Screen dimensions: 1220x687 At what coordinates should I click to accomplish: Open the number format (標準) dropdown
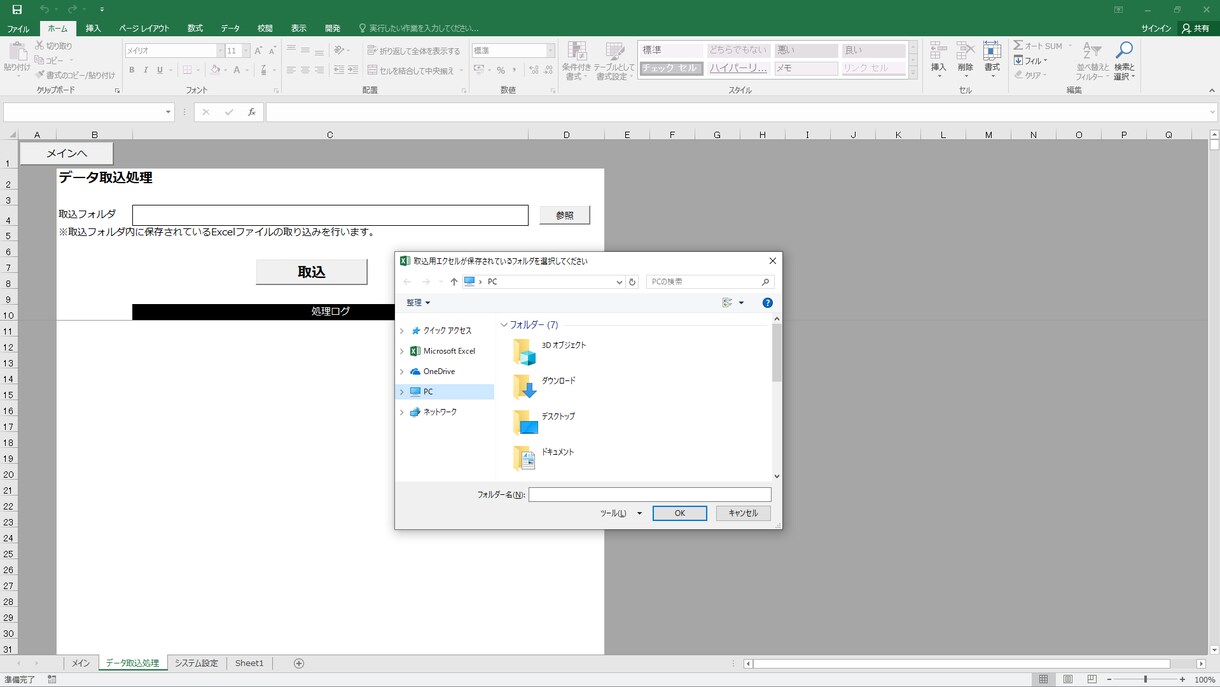pos(550,51)
